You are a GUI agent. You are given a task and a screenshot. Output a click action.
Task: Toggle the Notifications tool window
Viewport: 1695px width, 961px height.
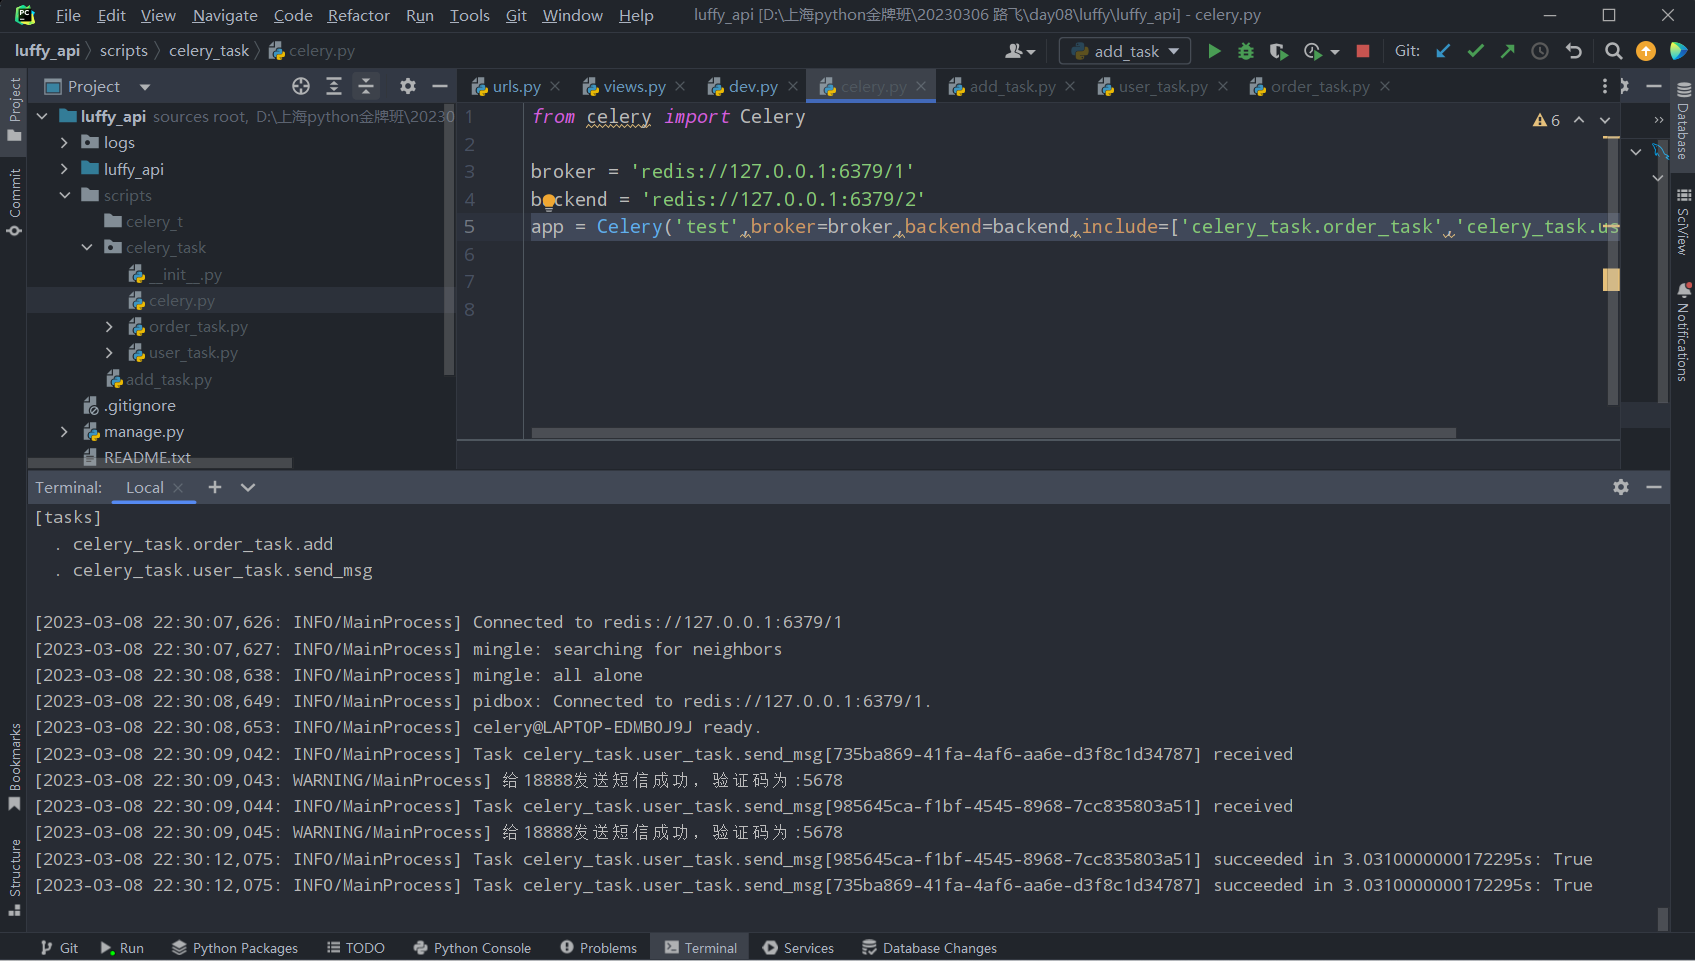1683,332
